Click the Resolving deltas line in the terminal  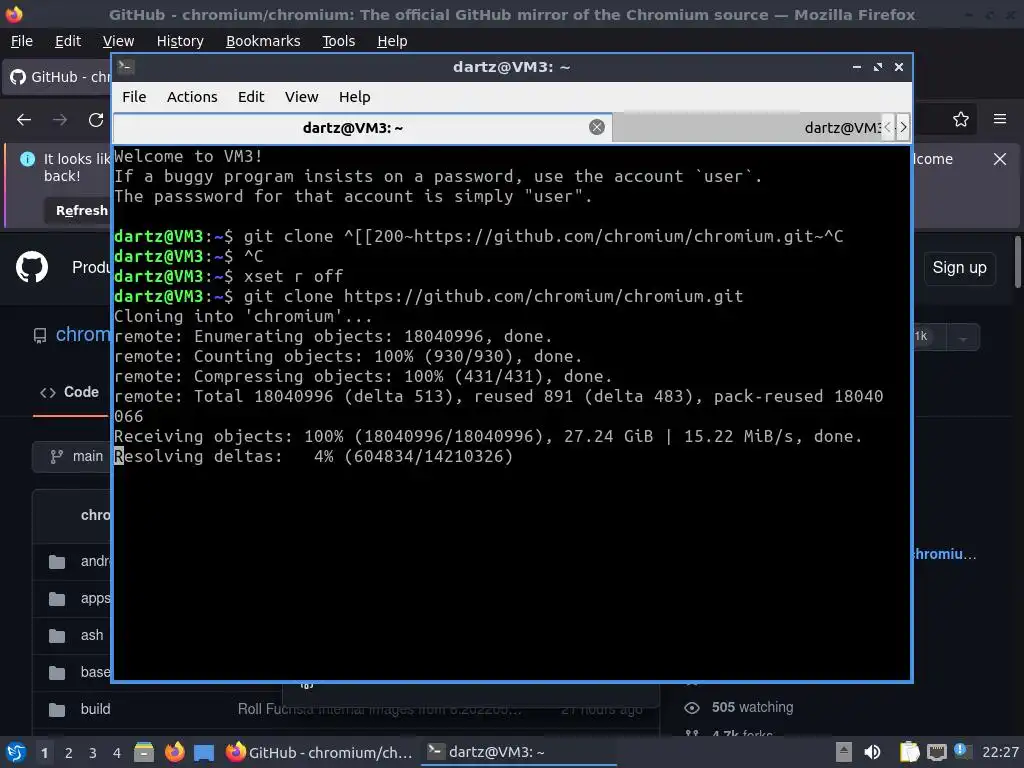coord(313,456)
